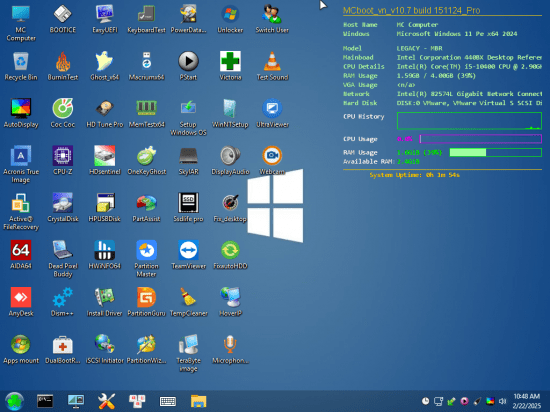This screenshot has width=550, height=412.
Task: Click the Microphone test icon
Action: 230,349
